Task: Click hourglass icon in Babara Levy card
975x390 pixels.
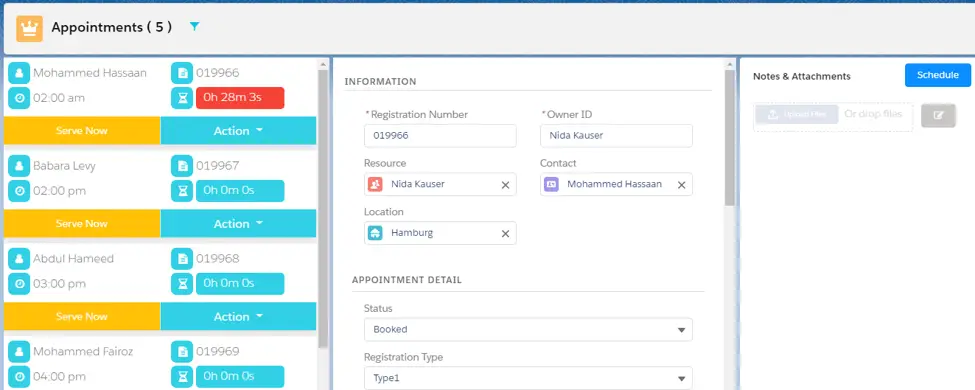Action: 182,191
